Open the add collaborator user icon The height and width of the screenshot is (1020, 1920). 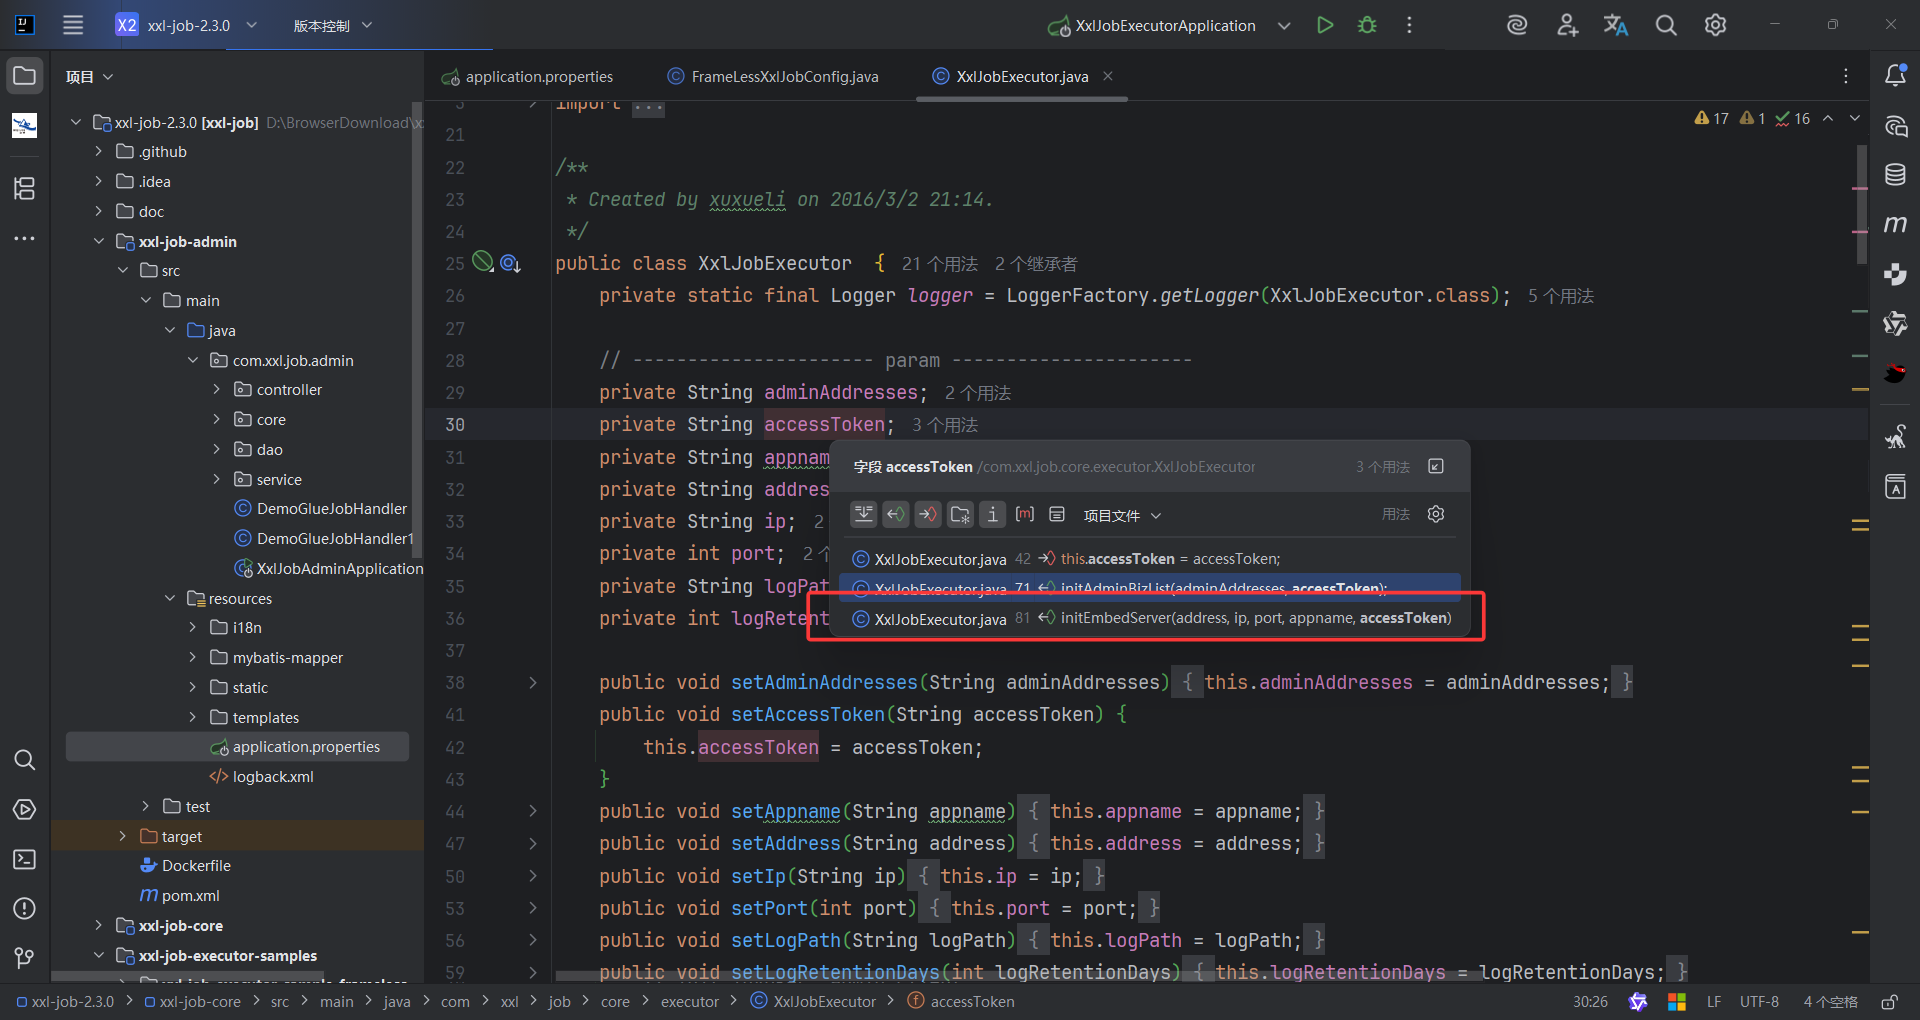[1567, 25]
